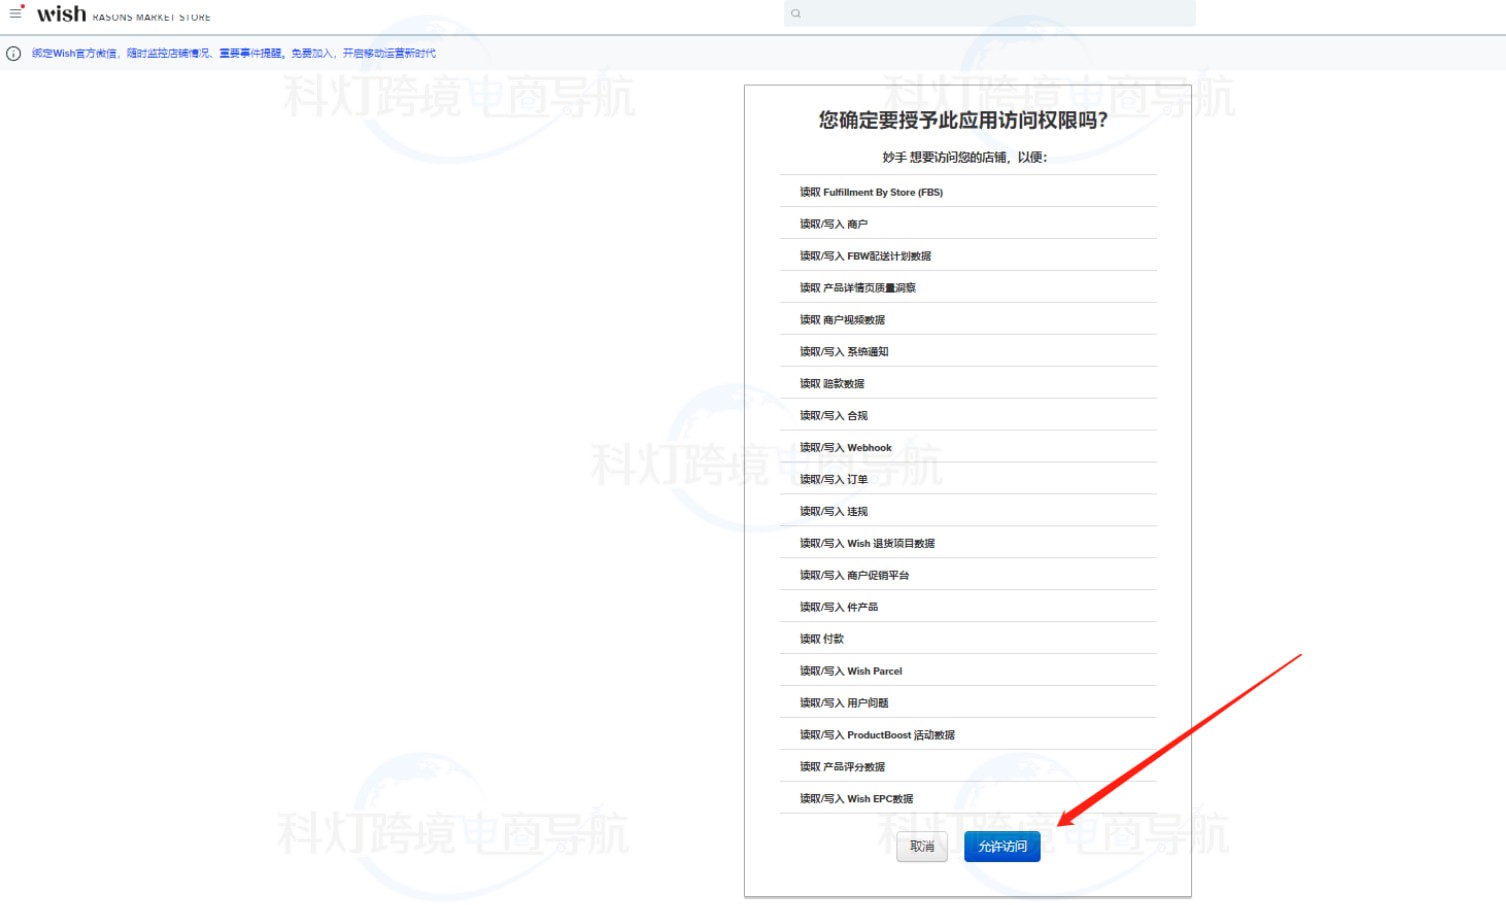Click the search magnifier icon

coord(795,13)
